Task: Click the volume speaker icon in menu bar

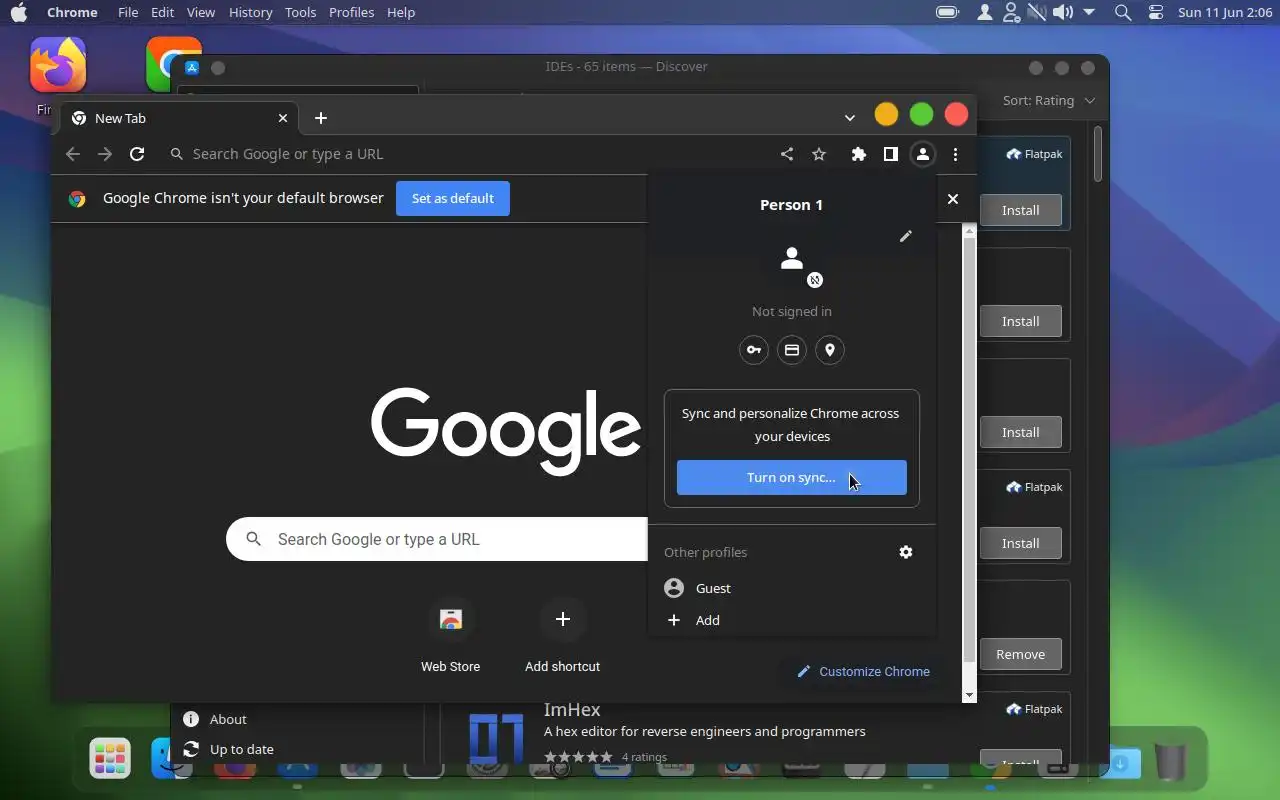Action: tap(1063, 12)
